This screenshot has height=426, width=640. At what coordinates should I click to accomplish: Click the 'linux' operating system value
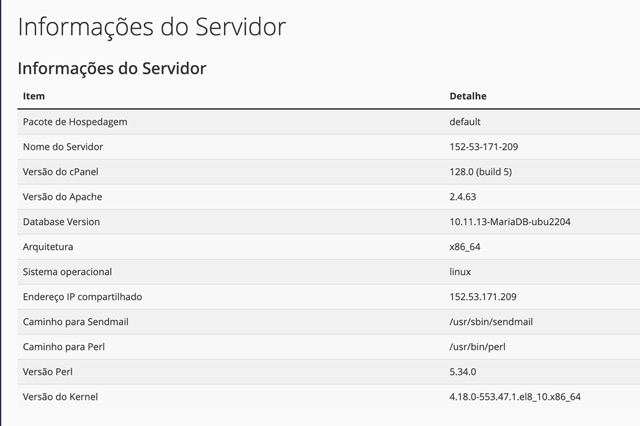(460, 272)
